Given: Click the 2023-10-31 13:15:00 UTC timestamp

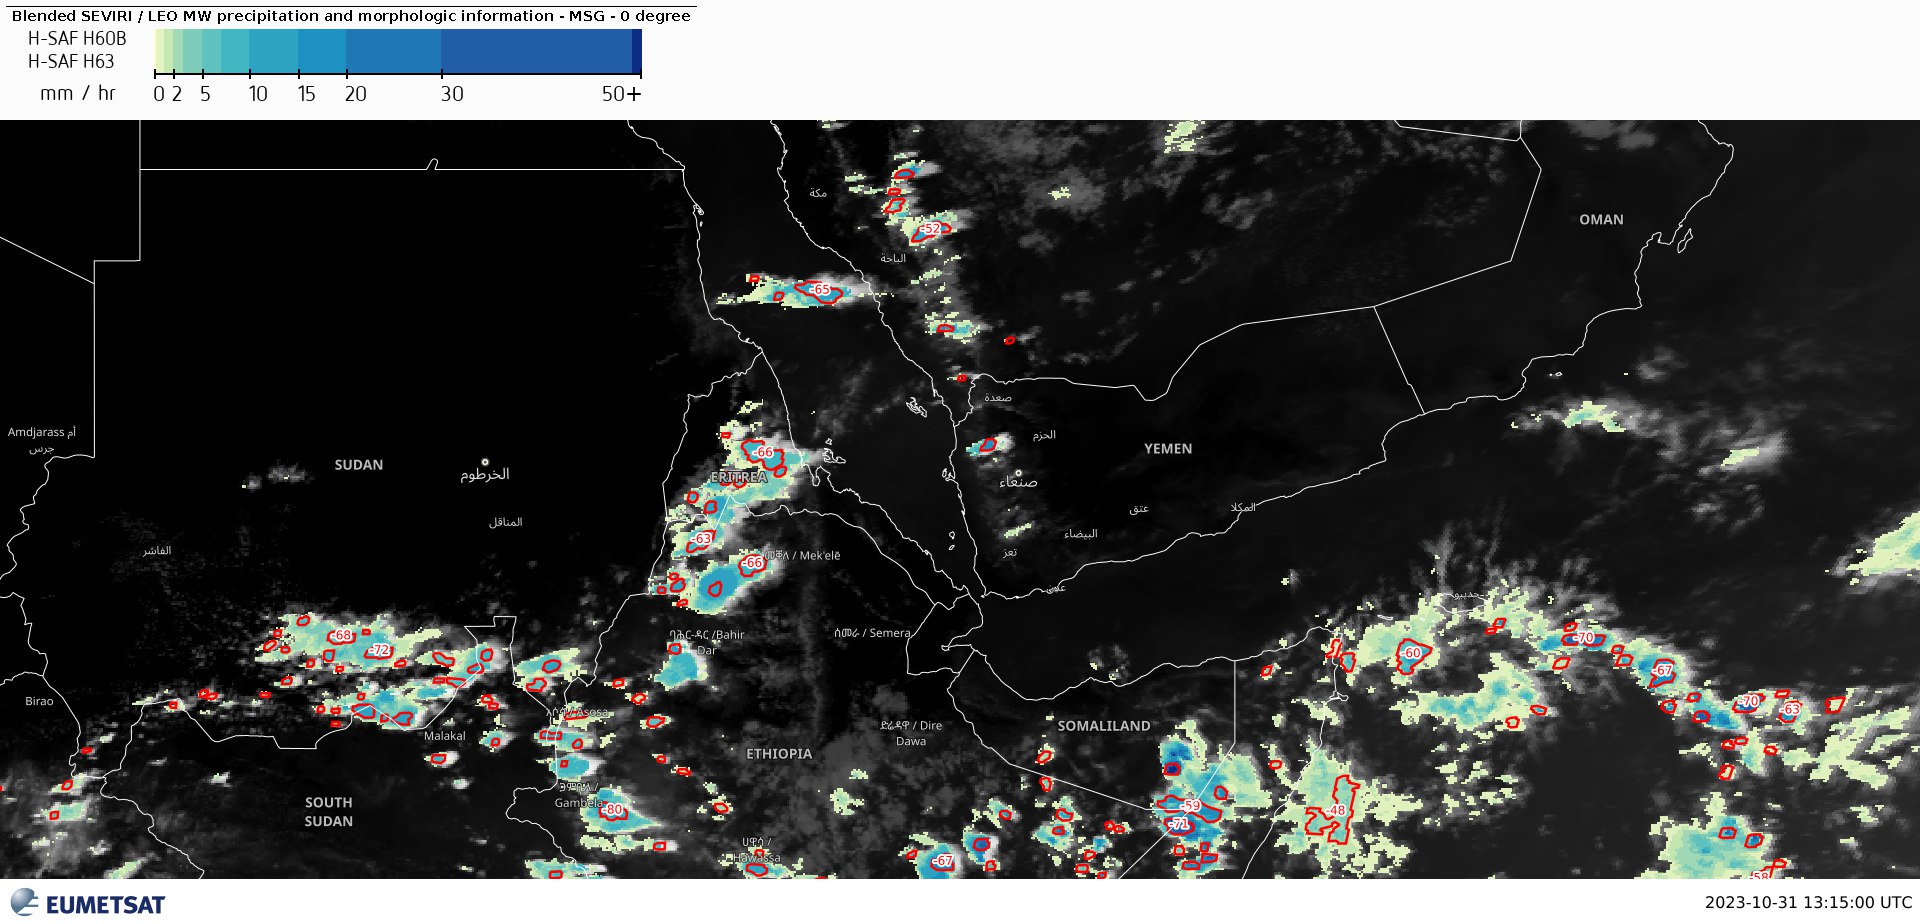Looking at the screenshot, I should 1808,903.
